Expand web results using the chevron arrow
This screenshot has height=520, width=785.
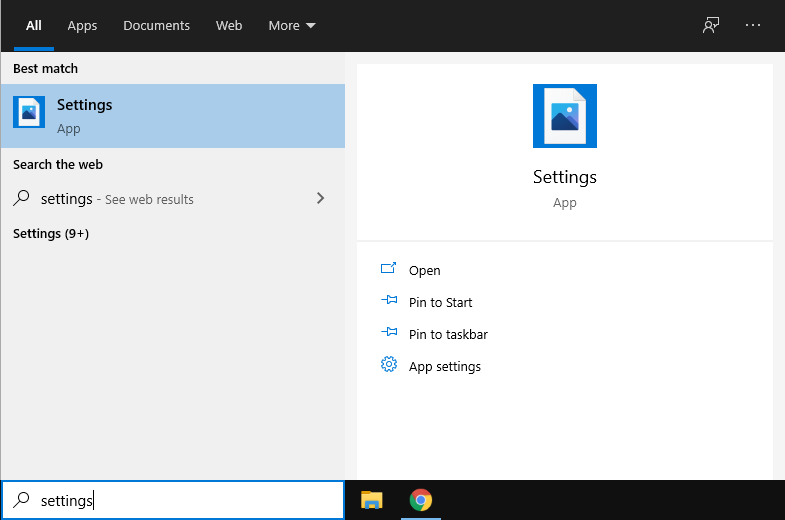[x=320, y=198]
